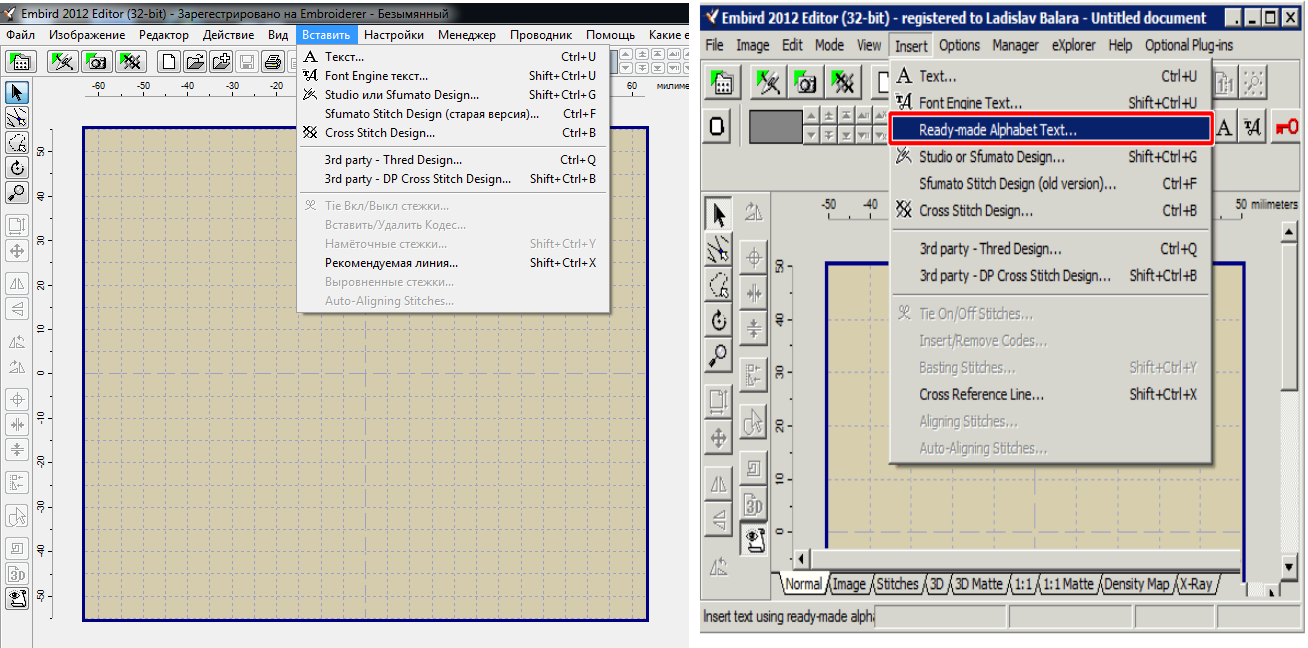Select rotate tool in Russian window
The width and height of the screenshot is (1308, 648).
pyautogui.click(x=17, y=168)
